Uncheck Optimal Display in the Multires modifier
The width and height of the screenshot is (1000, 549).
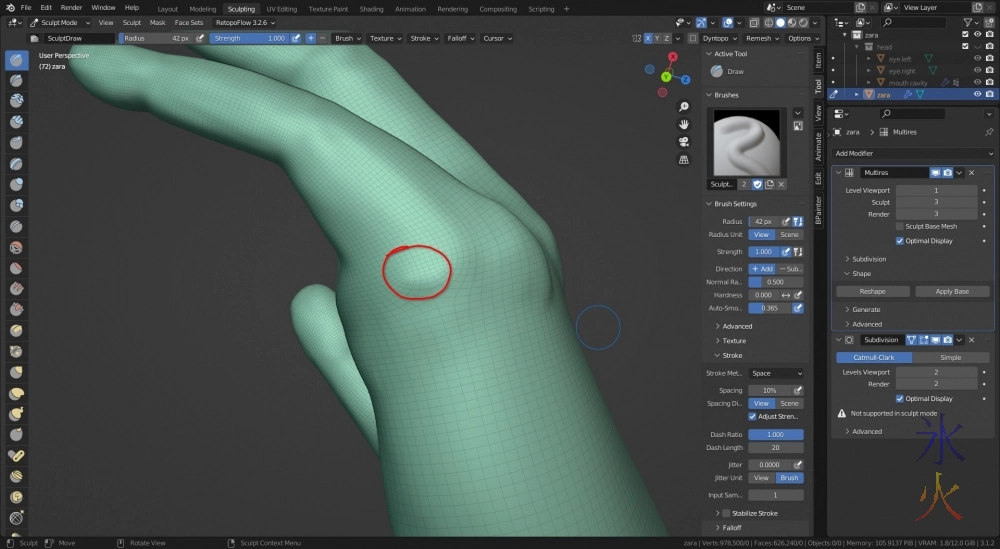click(x=900, y=241)
